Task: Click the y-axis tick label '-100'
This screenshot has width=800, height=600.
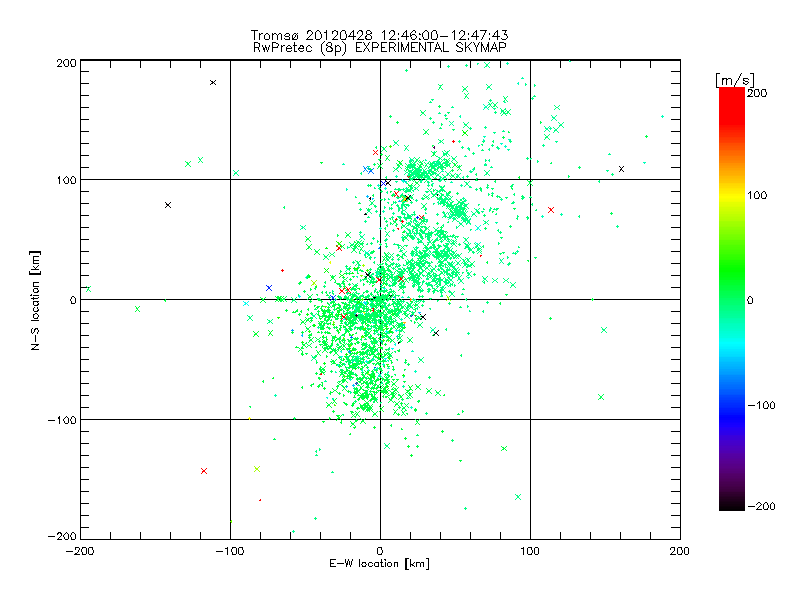Action: 62,420
